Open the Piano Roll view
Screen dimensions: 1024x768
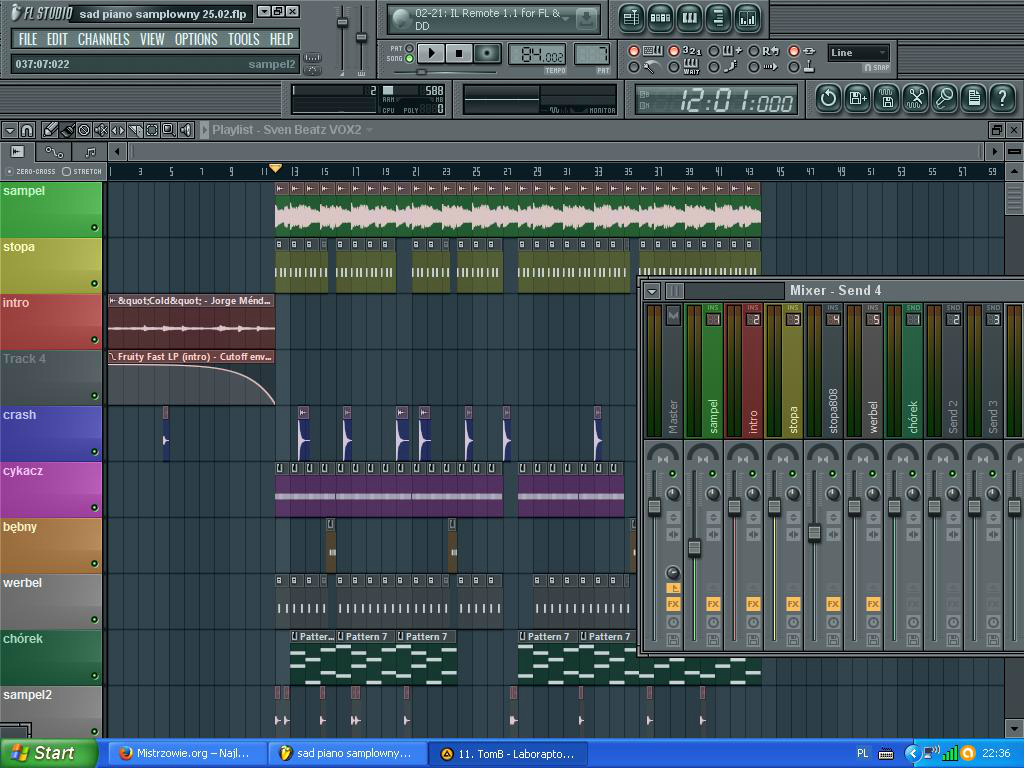[690, 19]
